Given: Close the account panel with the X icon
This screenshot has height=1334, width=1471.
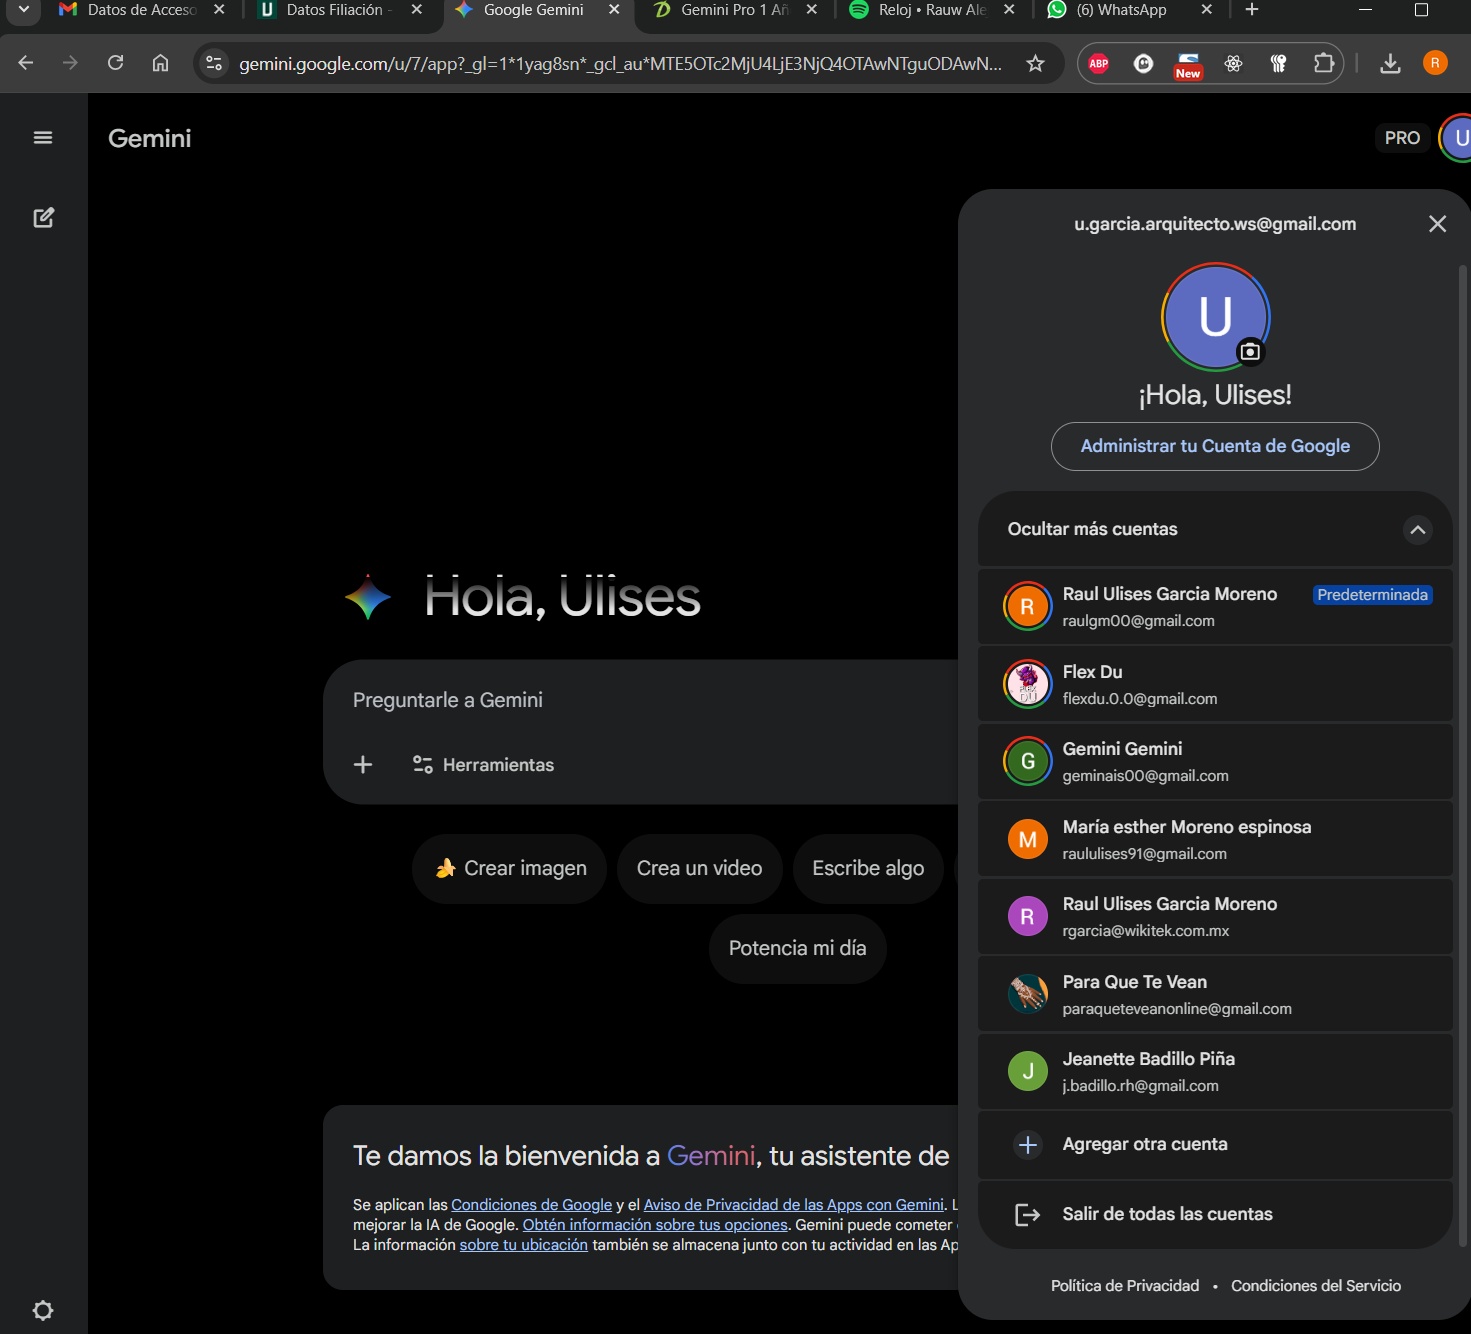Looking at the screenshot, I should (1437, 224).
